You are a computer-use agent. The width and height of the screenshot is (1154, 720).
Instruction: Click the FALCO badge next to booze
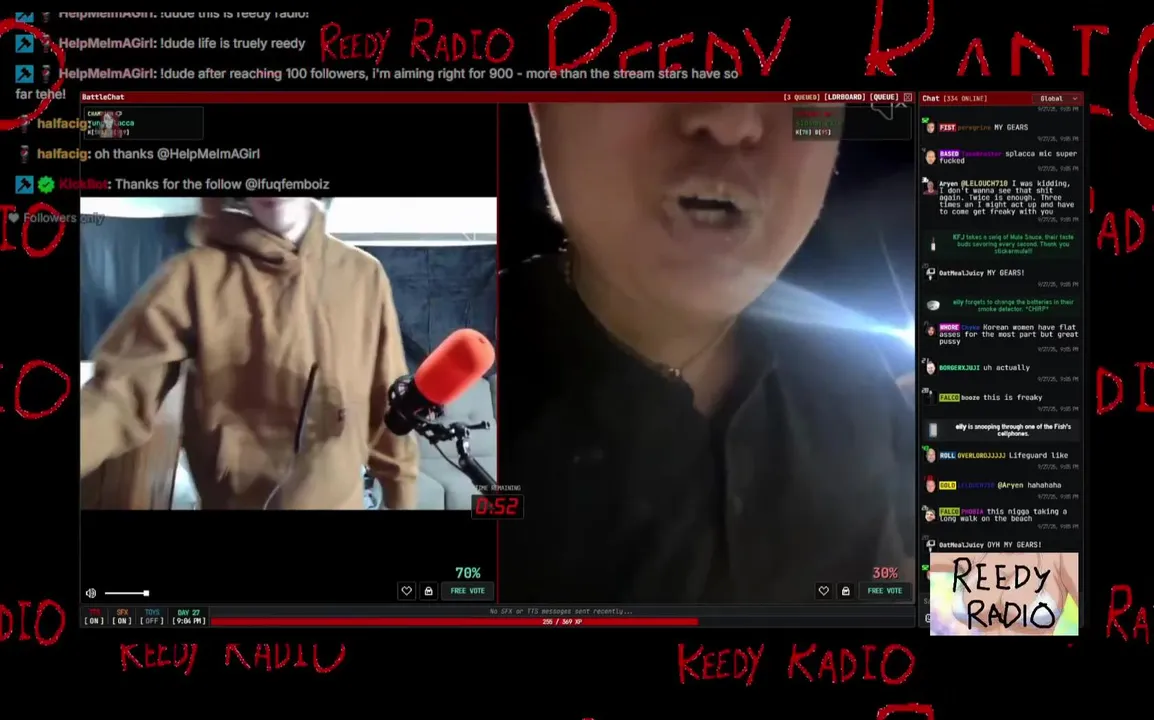949,398
